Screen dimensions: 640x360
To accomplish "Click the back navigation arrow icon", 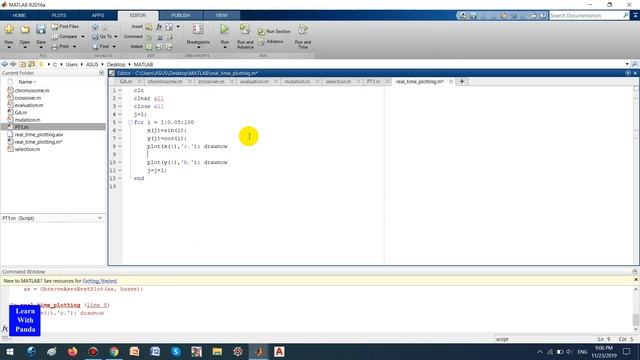I will pos(4,64).
